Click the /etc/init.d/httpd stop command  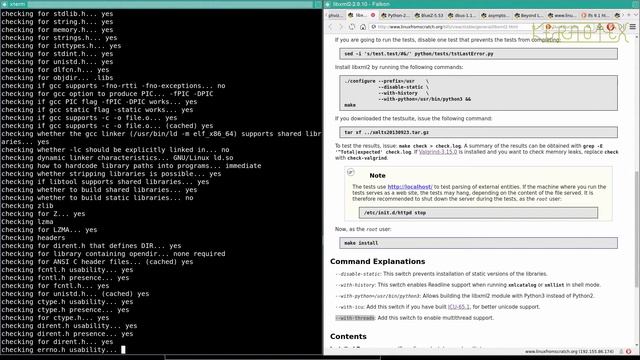pyautogui.click(x=478, y=213)
